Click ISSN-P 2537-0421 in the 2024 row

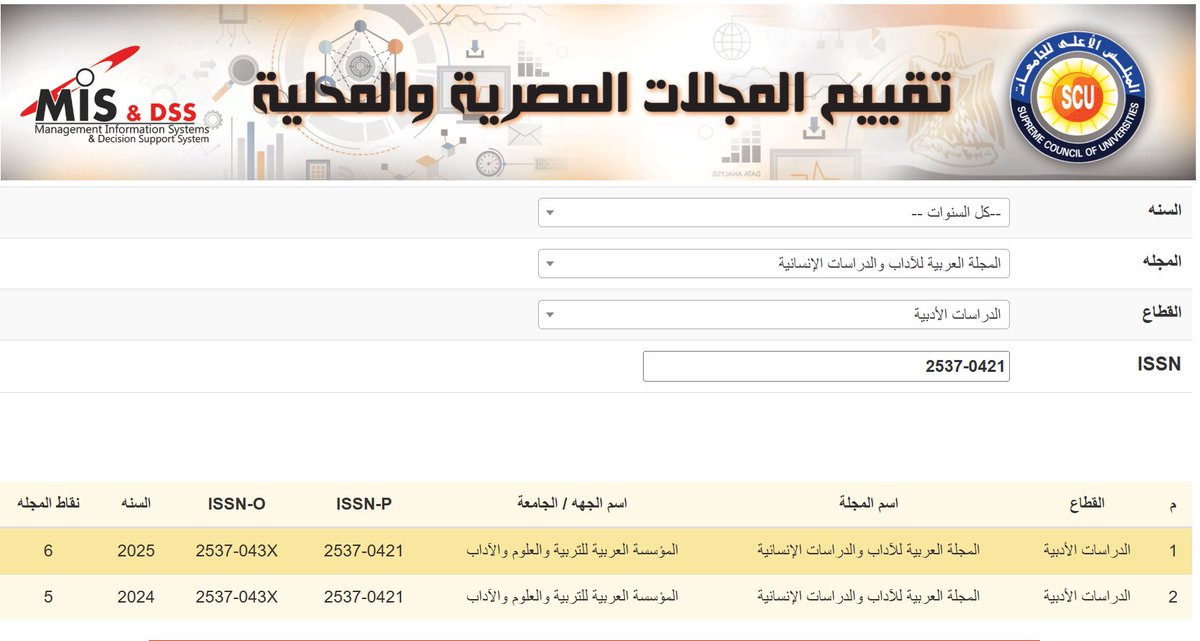[364, 597]
